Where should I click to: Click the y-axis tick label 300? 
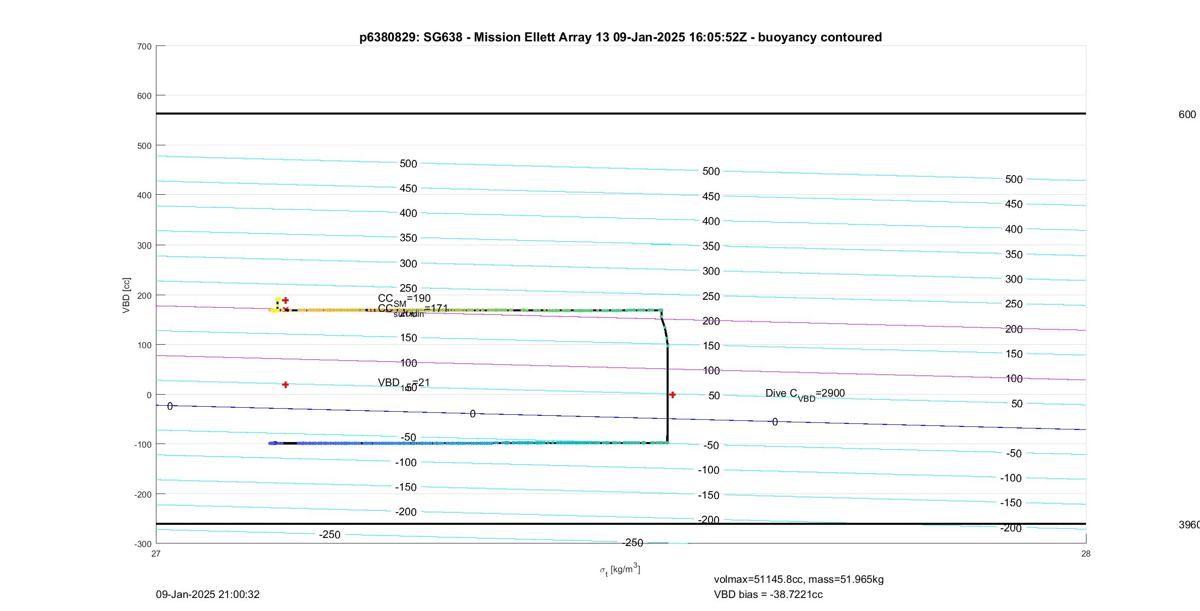click(144, 245)
